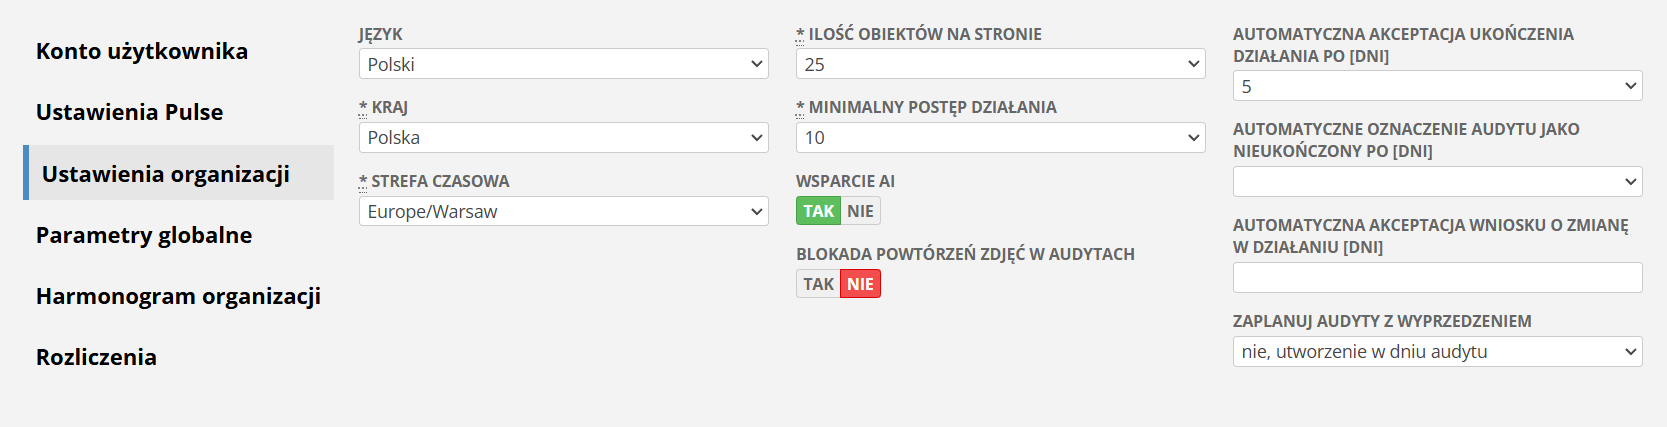Select Ustawienia organizacji in sidebar
Image resolution: width=1667 pixels, height=427 pixels.
point(166,174)
